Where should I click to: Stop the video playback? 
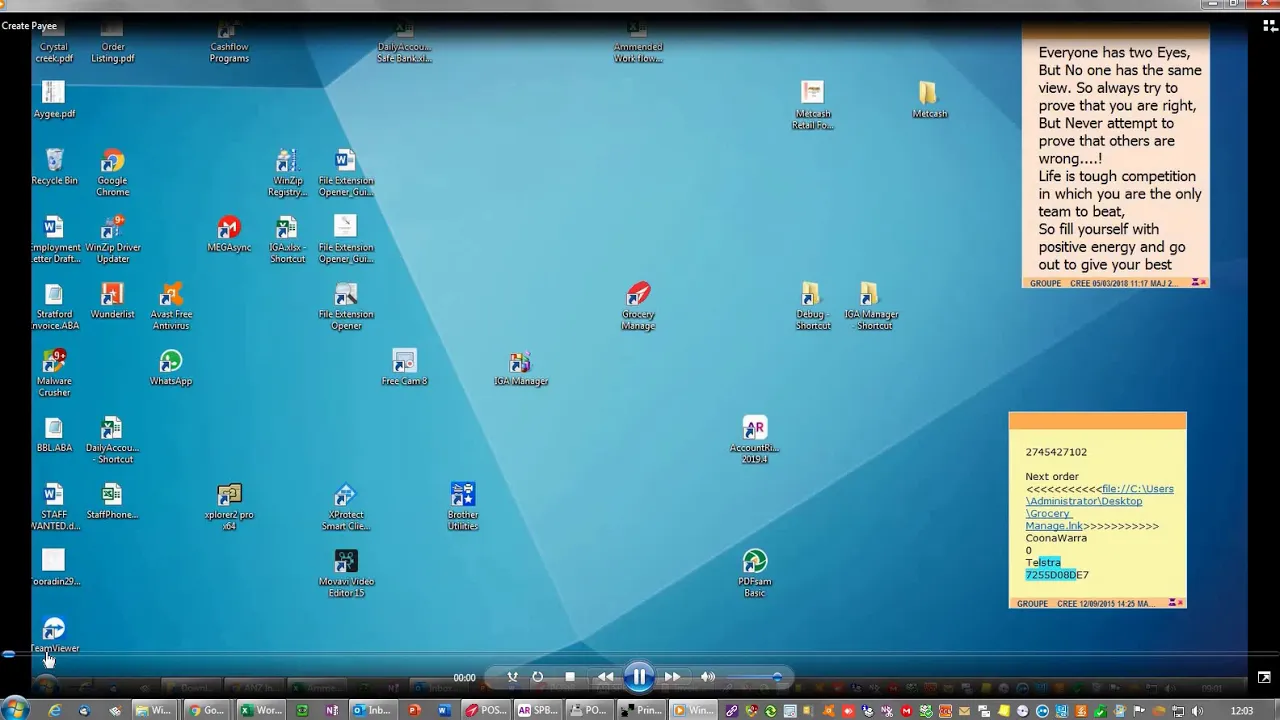(570, 677)
